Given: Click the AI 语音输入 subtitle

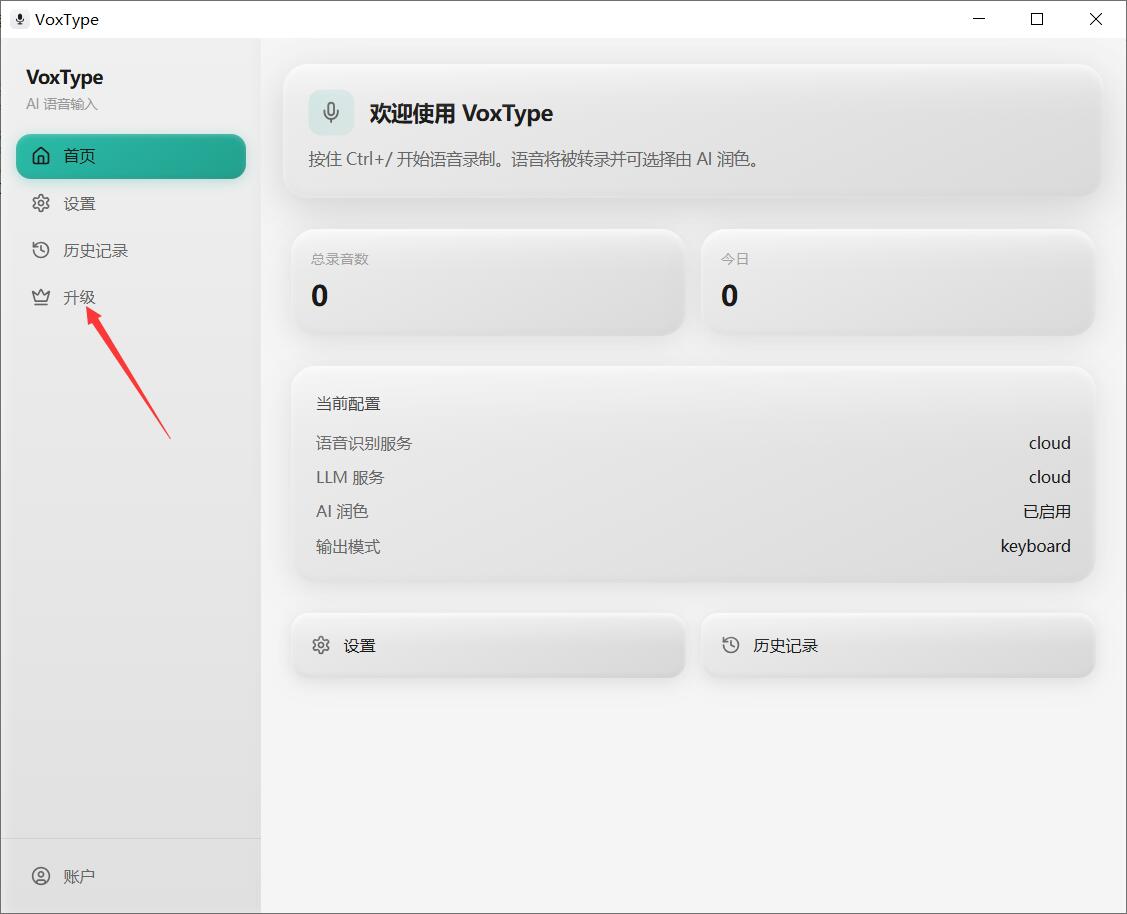Looking at the screenshot, I should click(62, 104).
